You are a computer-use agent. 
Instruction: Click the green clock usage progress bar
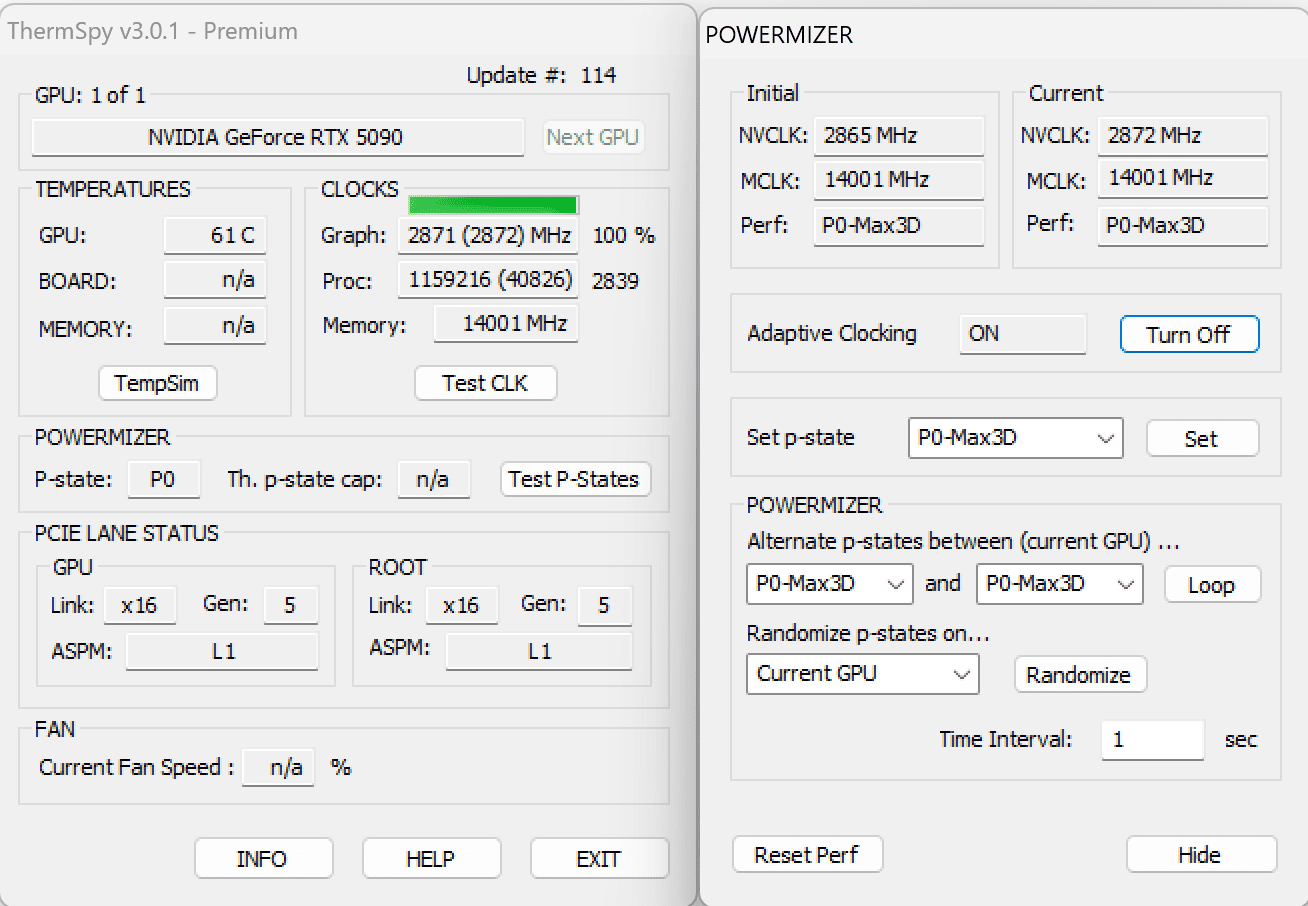(x=493, y=205)
